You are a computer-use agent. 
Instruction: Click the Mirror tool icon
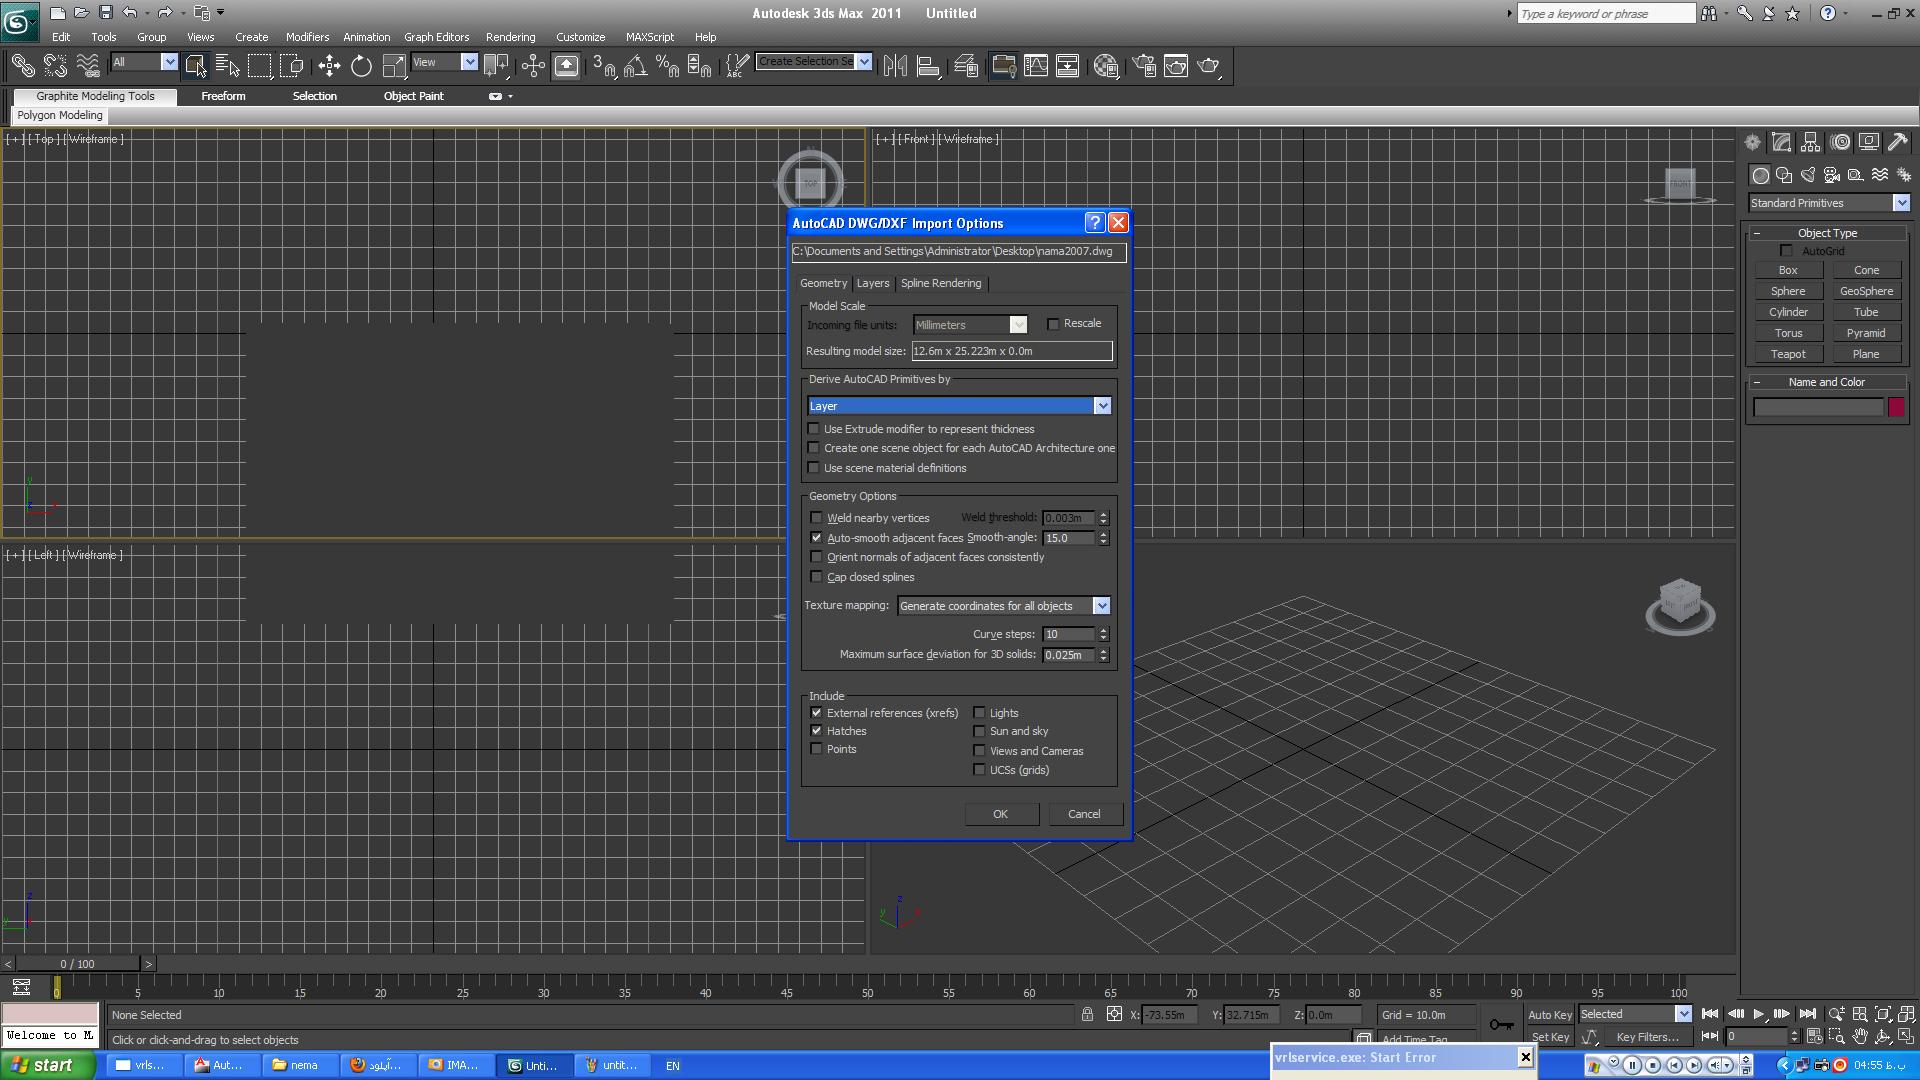[895, 66]
